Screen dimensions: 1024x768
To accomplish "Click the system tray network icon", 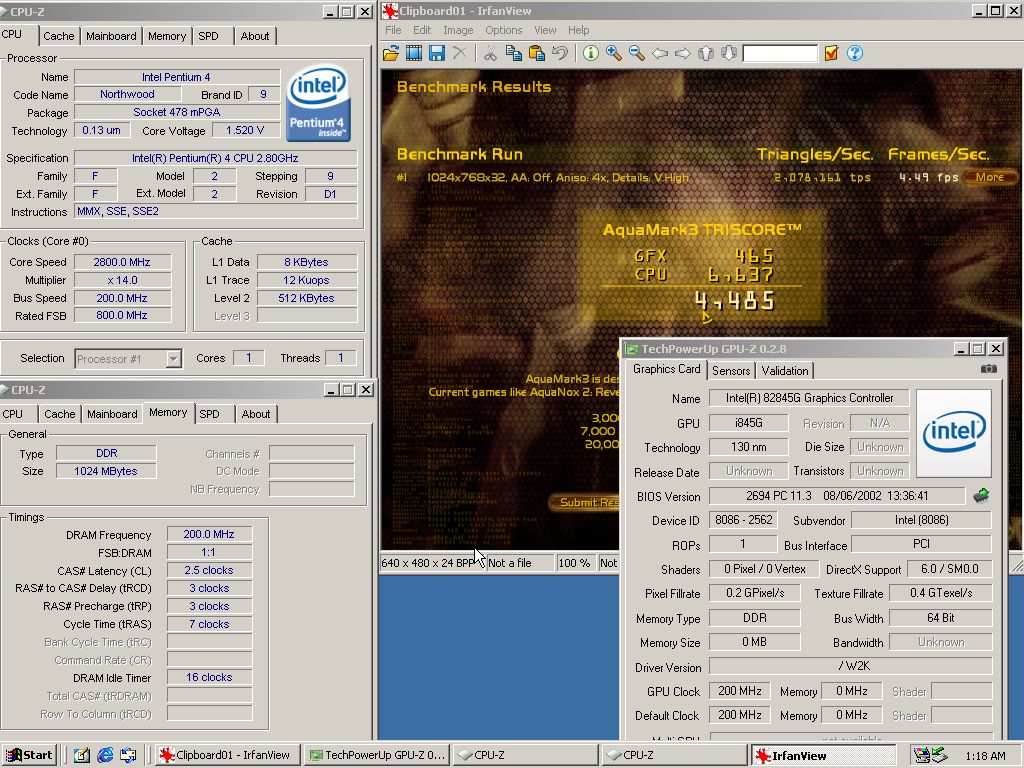I will 938,756.
